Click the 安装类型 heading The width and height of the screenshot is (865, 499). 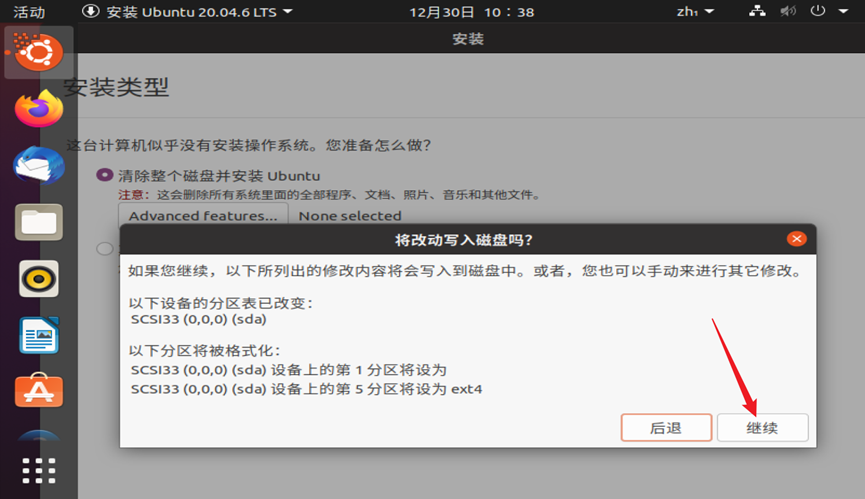tap(116, 87)
